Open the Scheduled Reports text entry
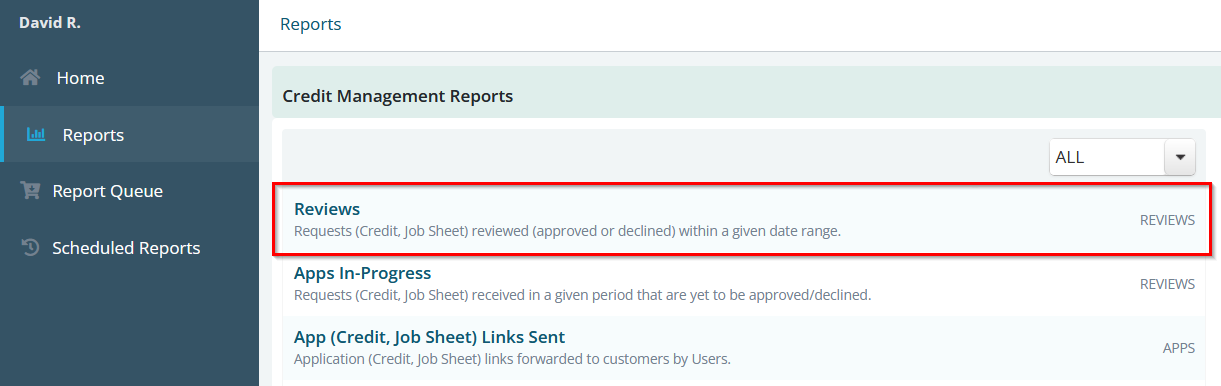The image size is (1221, 386). point(126,248)
